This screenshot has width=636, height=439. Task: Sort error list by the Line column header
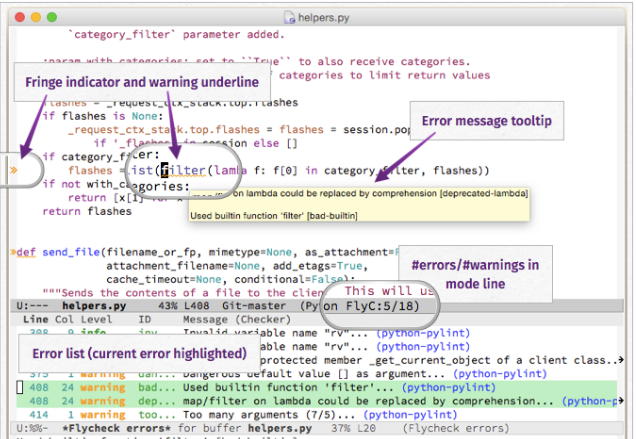pyautogui.click(x=35, y=319)
